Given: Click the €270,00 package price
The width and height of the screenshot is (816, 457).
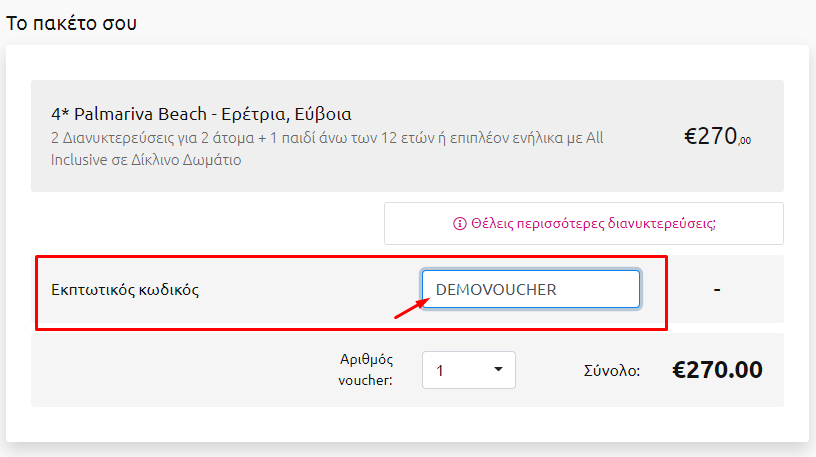Looking at the screenshot, I should point(717,136).
